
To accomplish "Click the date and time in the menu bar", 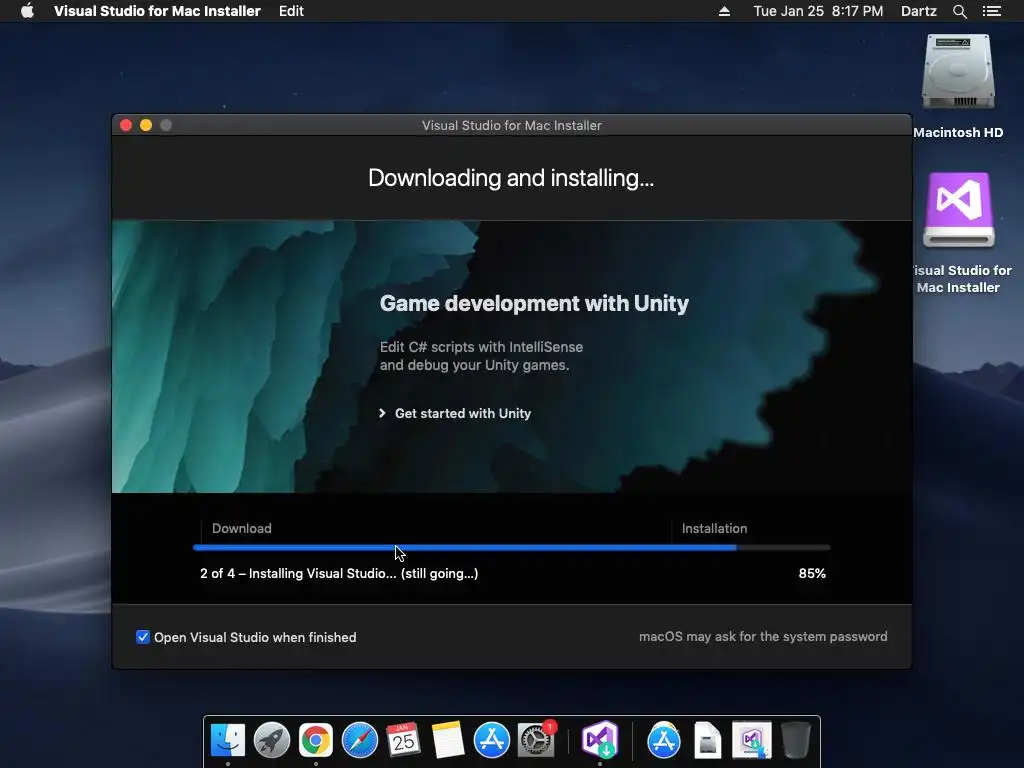I will [818, 11].
